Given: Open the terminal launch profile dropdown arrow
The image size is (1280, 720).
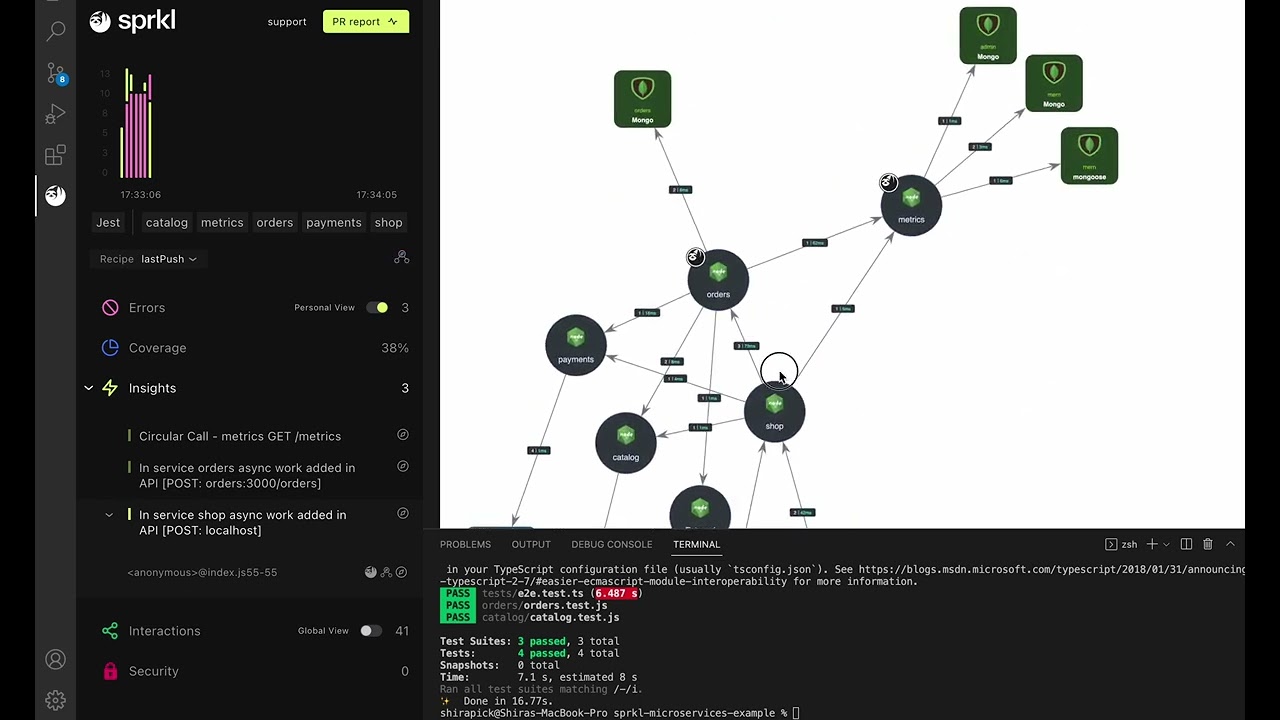Looking at the screenshot, I should coord(1166,545).
